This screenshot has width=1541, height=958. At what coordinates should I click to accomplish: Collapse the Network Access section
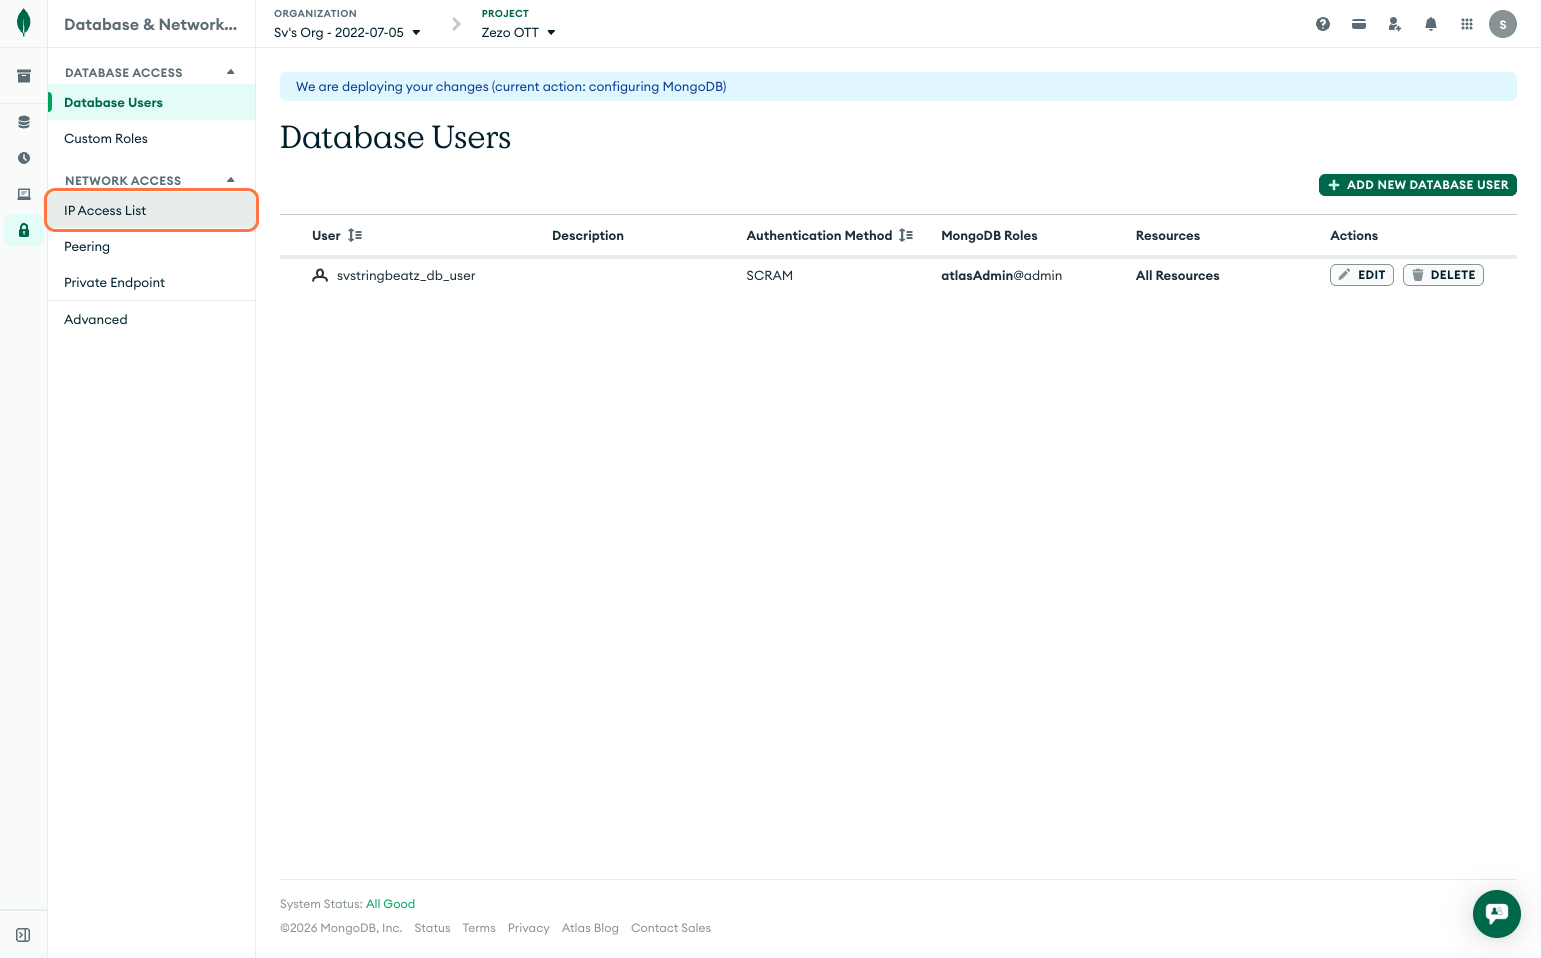231,180
